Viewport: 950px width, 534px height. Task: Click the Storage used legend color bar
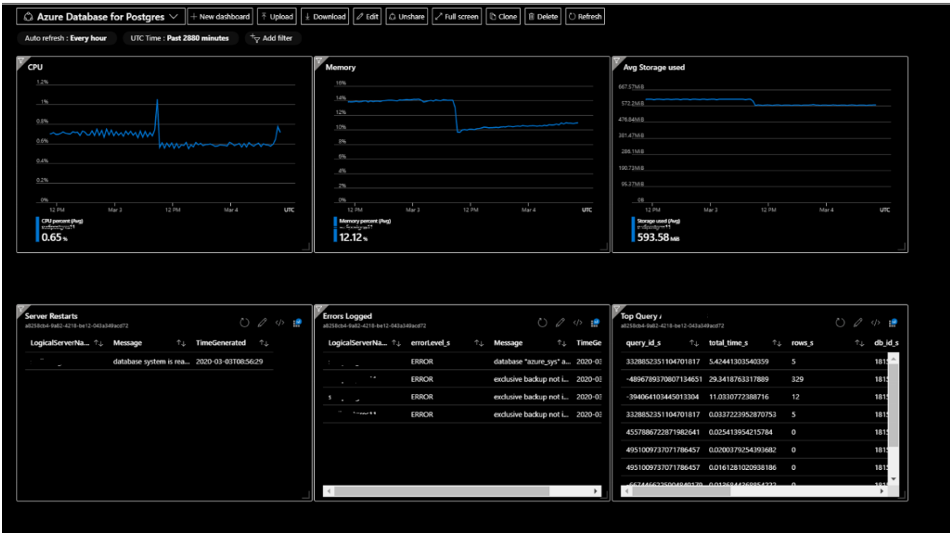[x=633, y=230]
